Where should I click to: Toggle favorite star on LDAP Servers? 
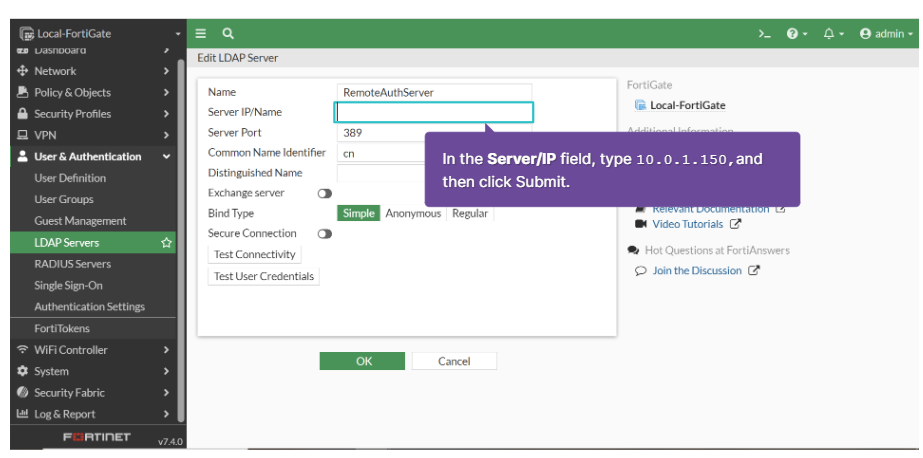(x=167, y=243)
